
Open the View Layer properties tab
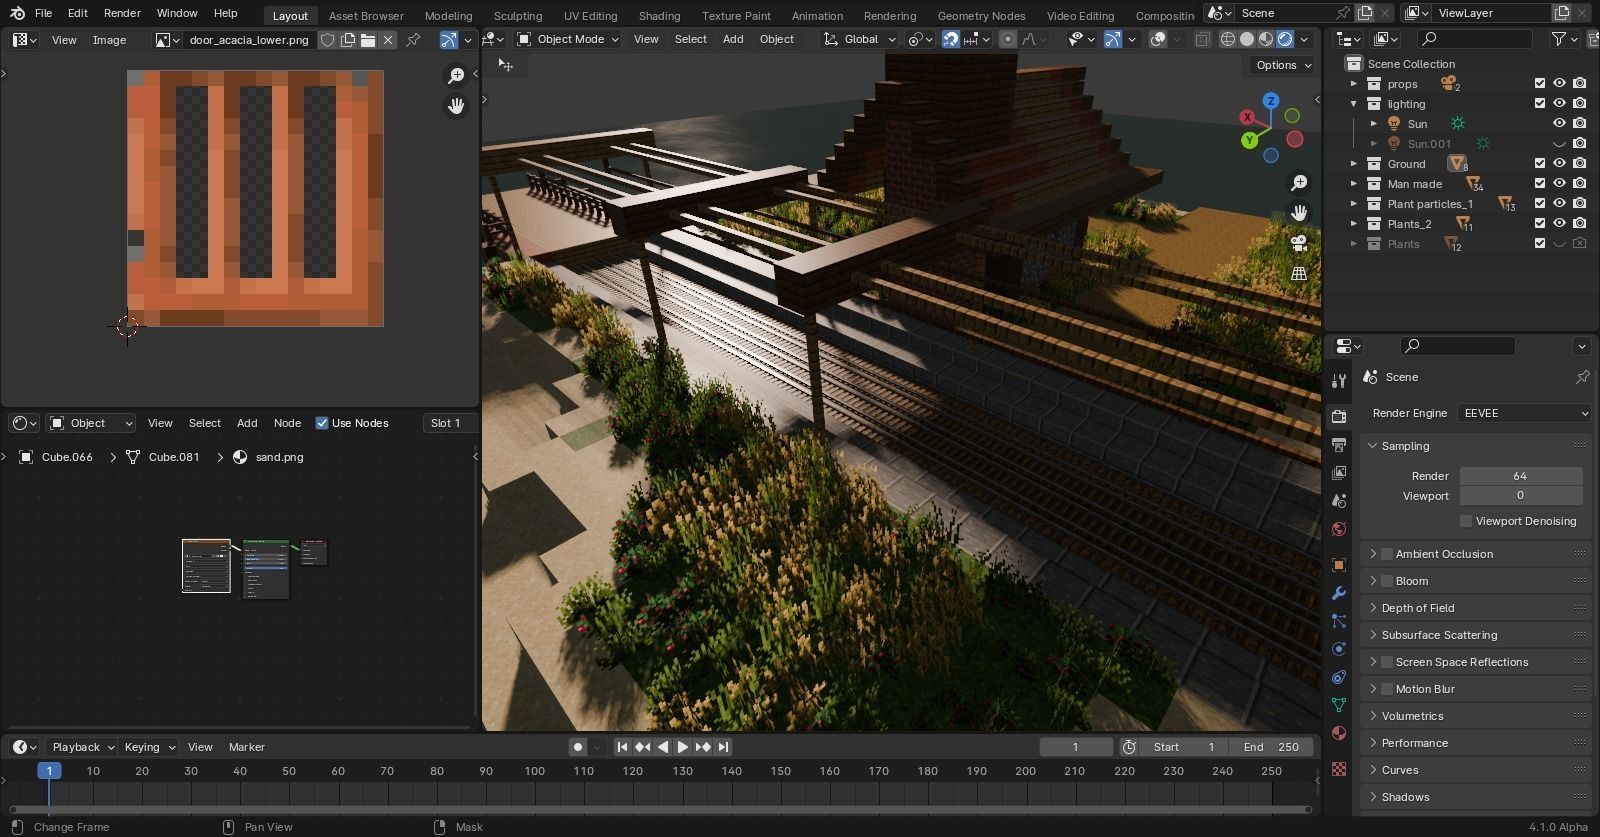coord(1339,472)
